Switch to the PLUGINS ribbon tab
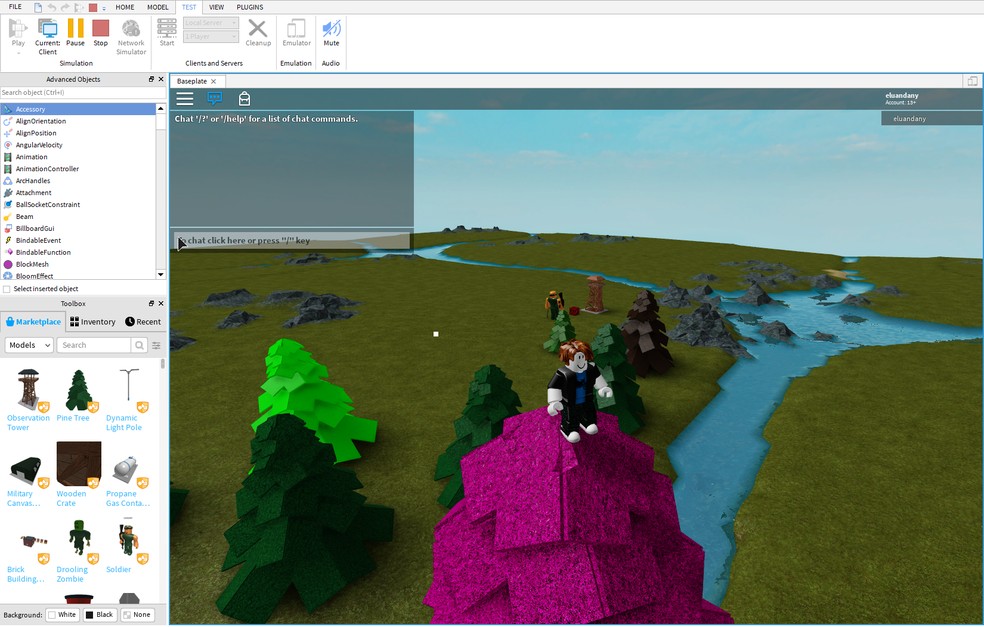 (250, 7)
